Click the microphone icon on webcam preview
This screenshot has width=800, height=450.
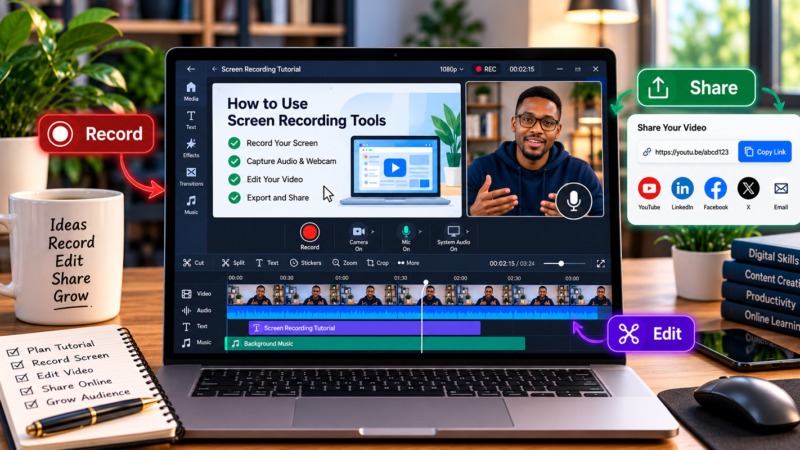573,201
